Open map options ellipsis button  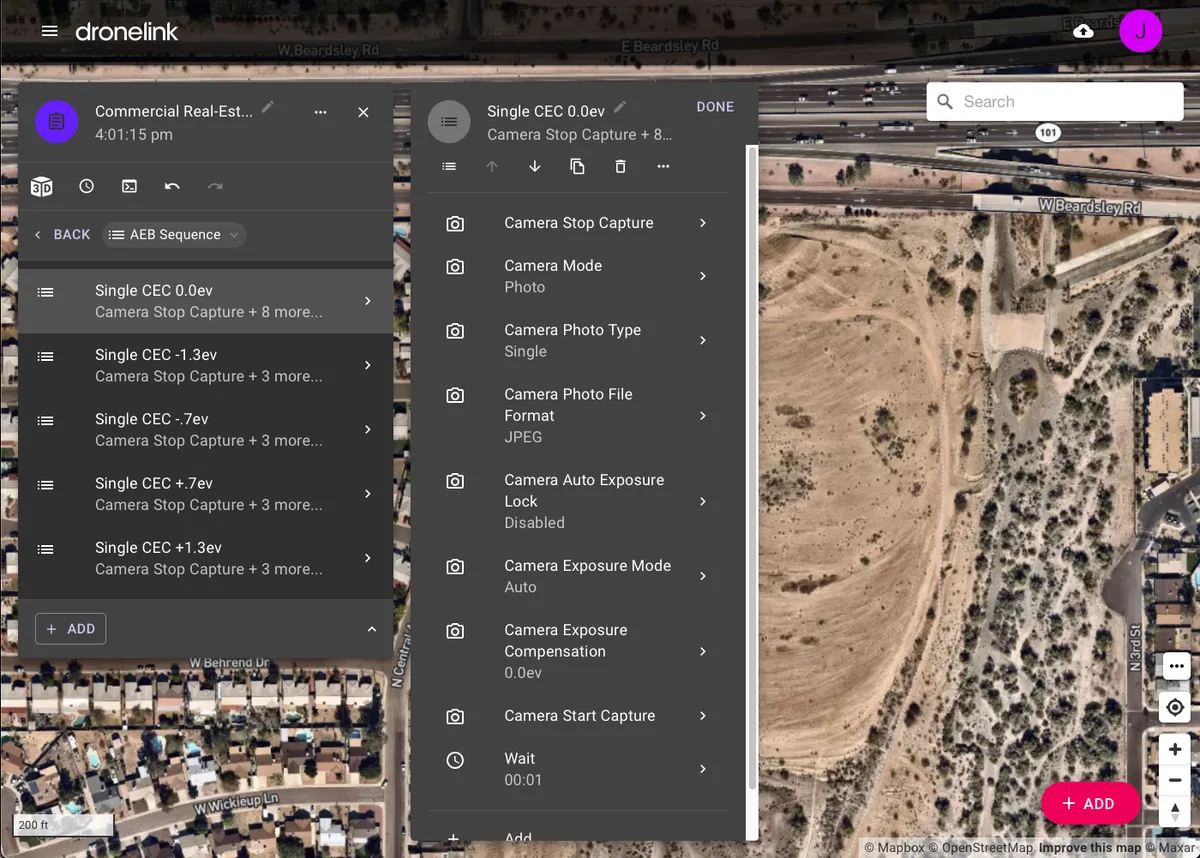(x=1175, y=665)
